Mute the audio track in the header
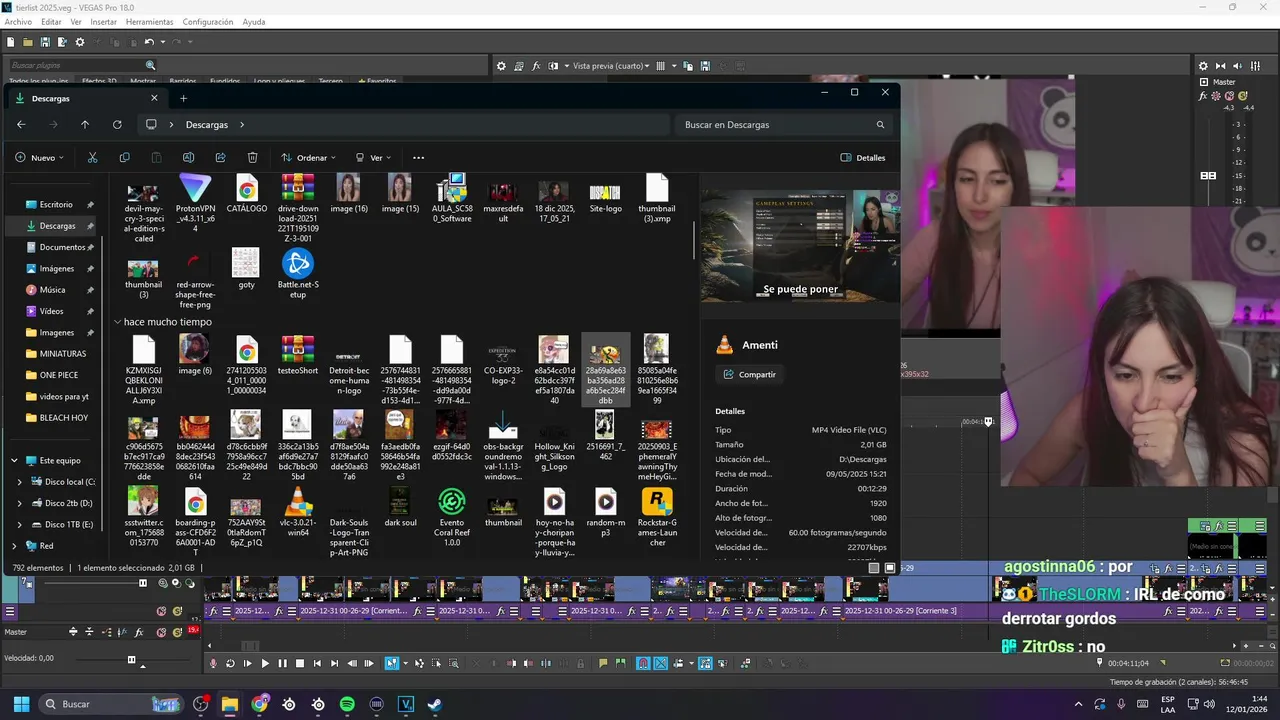The height and width of the screenshot is (720, 1280). click(161, 611)
